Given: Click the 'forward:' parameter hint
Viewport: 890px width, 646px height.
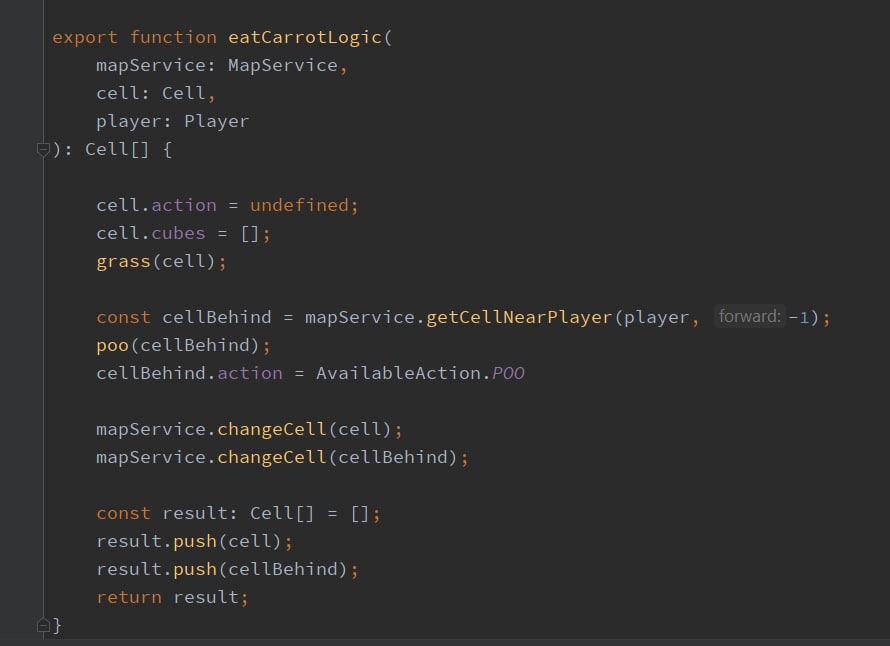Looking at the screenshot, I should point(749,316).
